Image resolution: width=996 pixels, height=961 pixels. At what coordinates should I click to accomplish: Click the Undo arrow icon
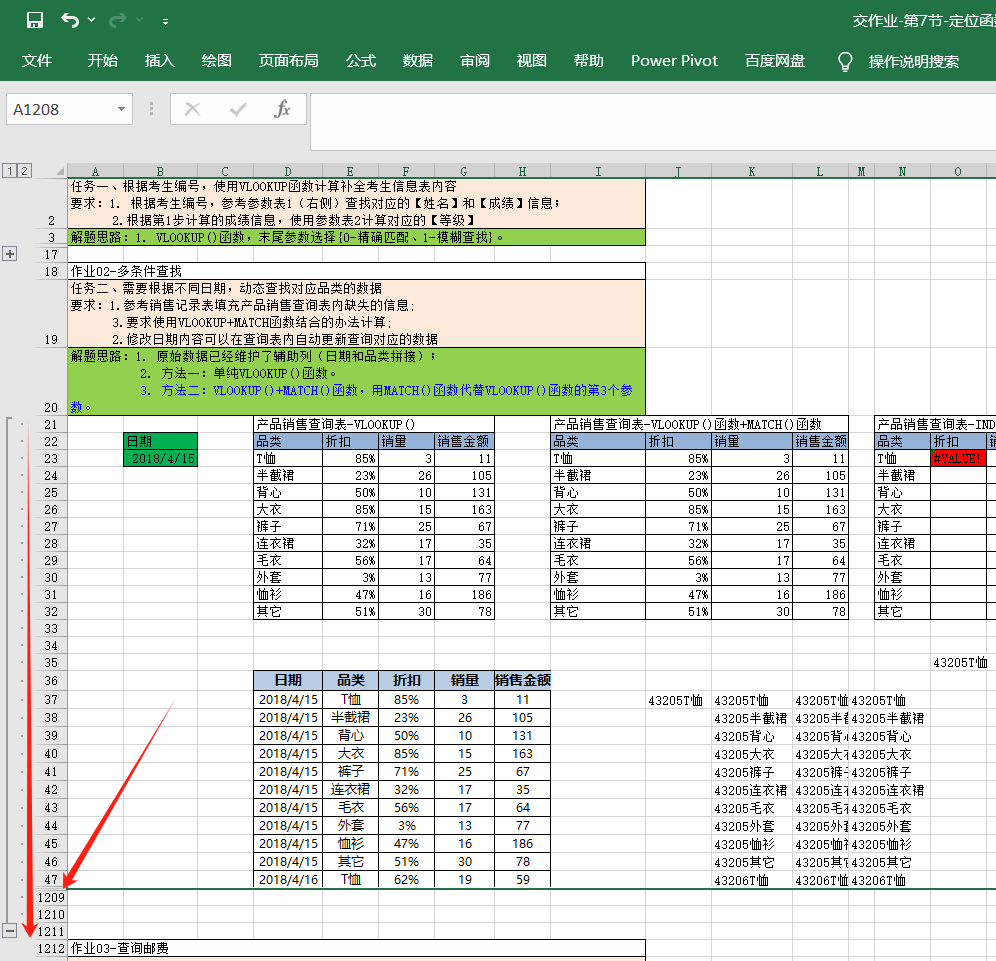(x=69, y=20)
